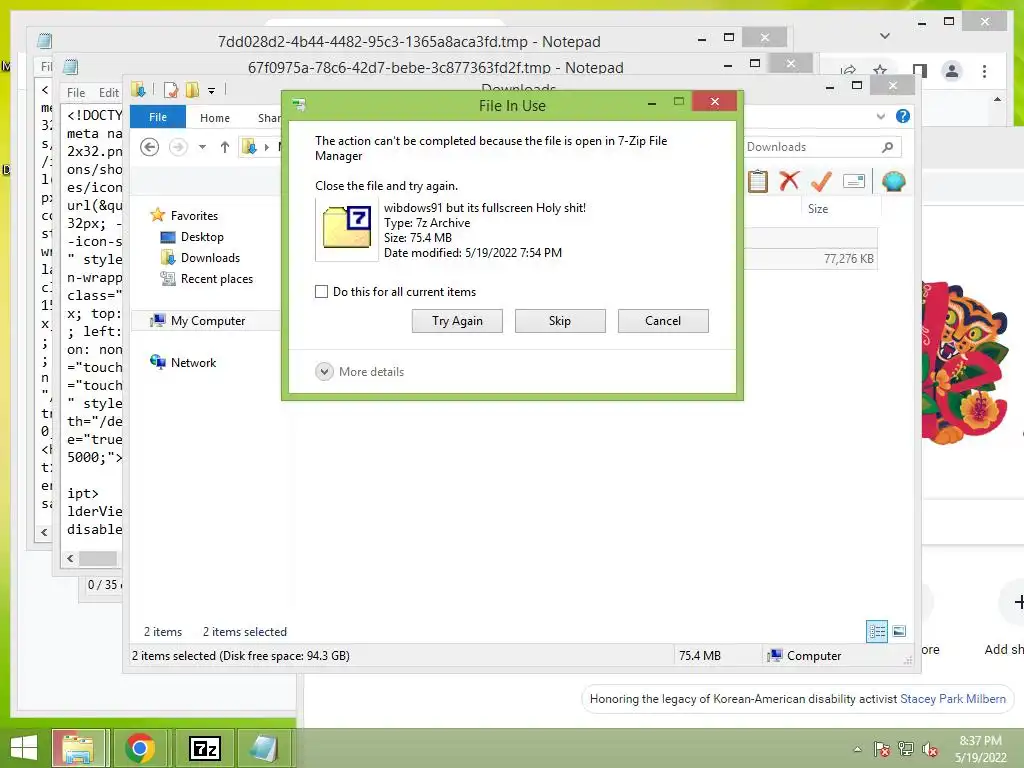Expand the explorer ribbon chevron
The width and height of the screenshot is (1024, 768).
[880, 116]
